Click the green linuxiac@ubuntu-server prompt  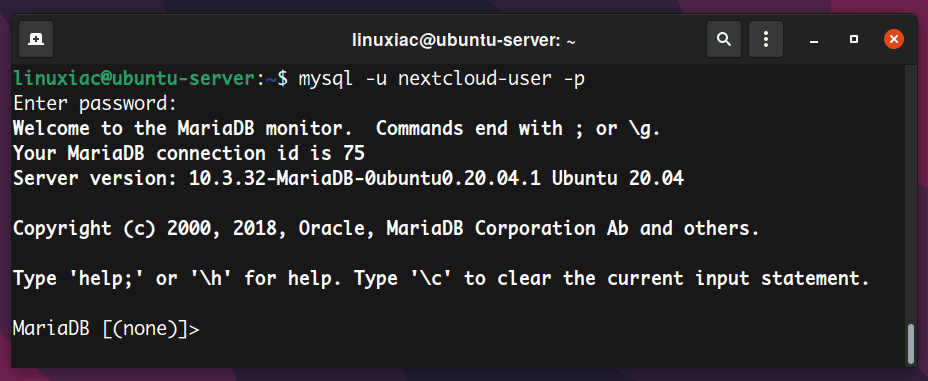(134, 78)
